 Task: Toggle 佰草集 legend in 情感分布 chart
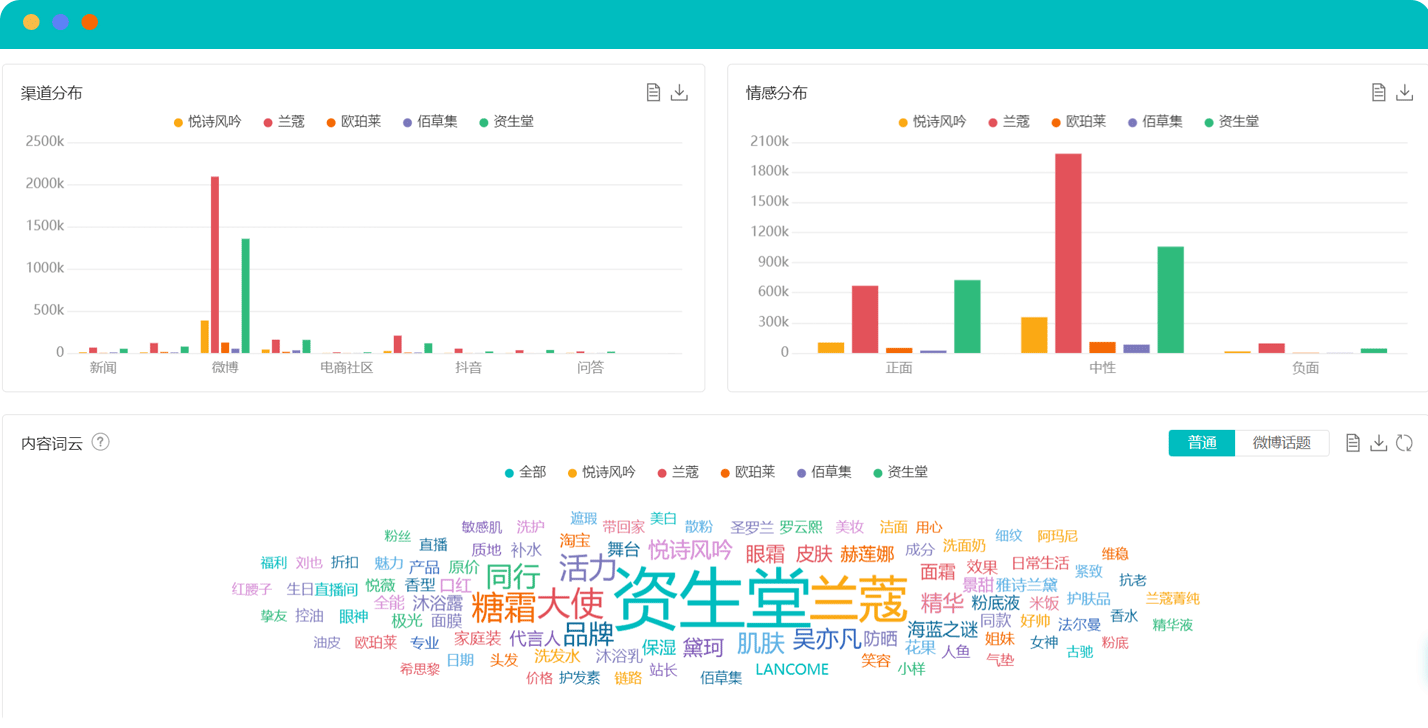point(1155,122)
